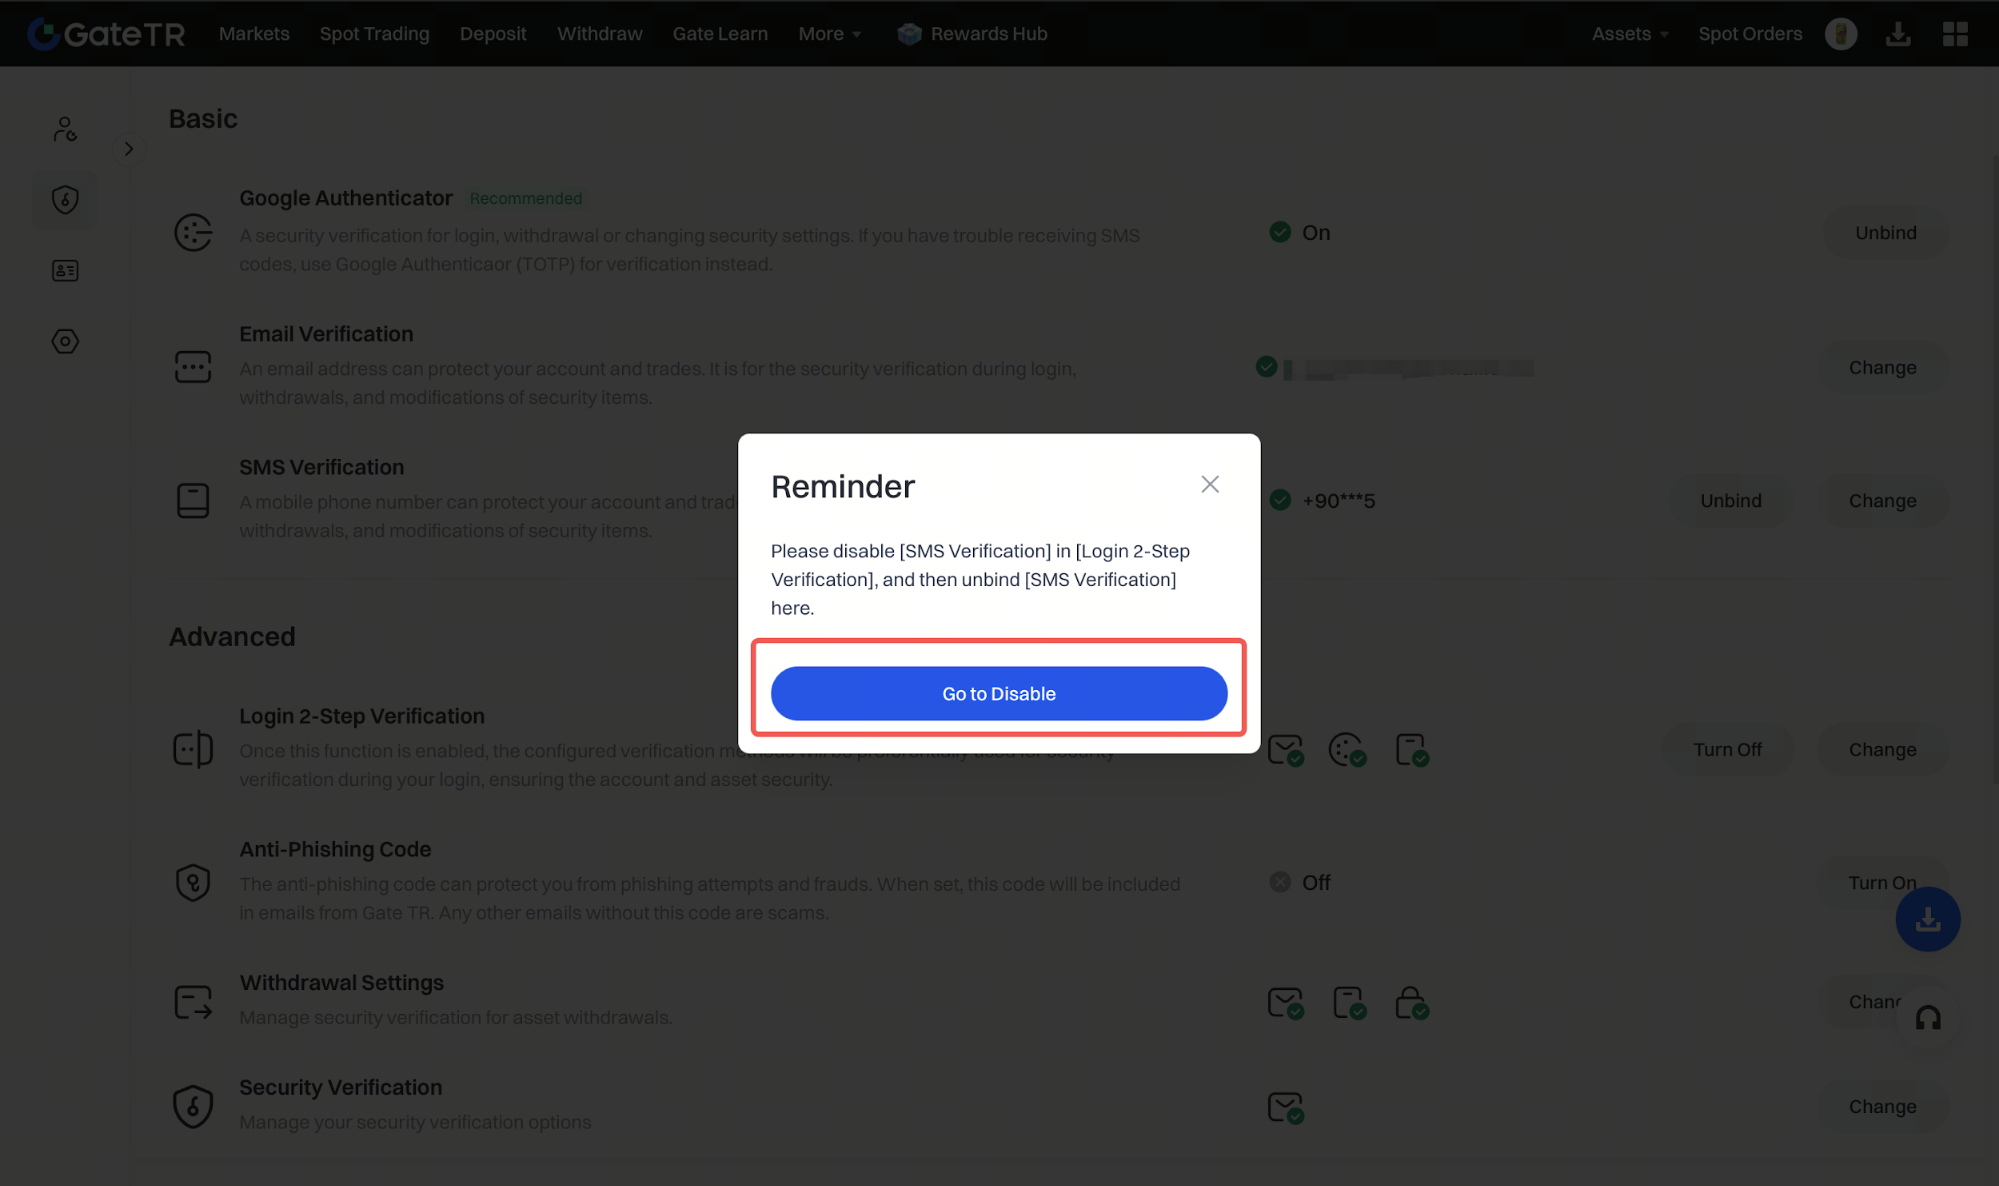
Task: Click the Go to Disable button
Action: [x=998, y=694]
